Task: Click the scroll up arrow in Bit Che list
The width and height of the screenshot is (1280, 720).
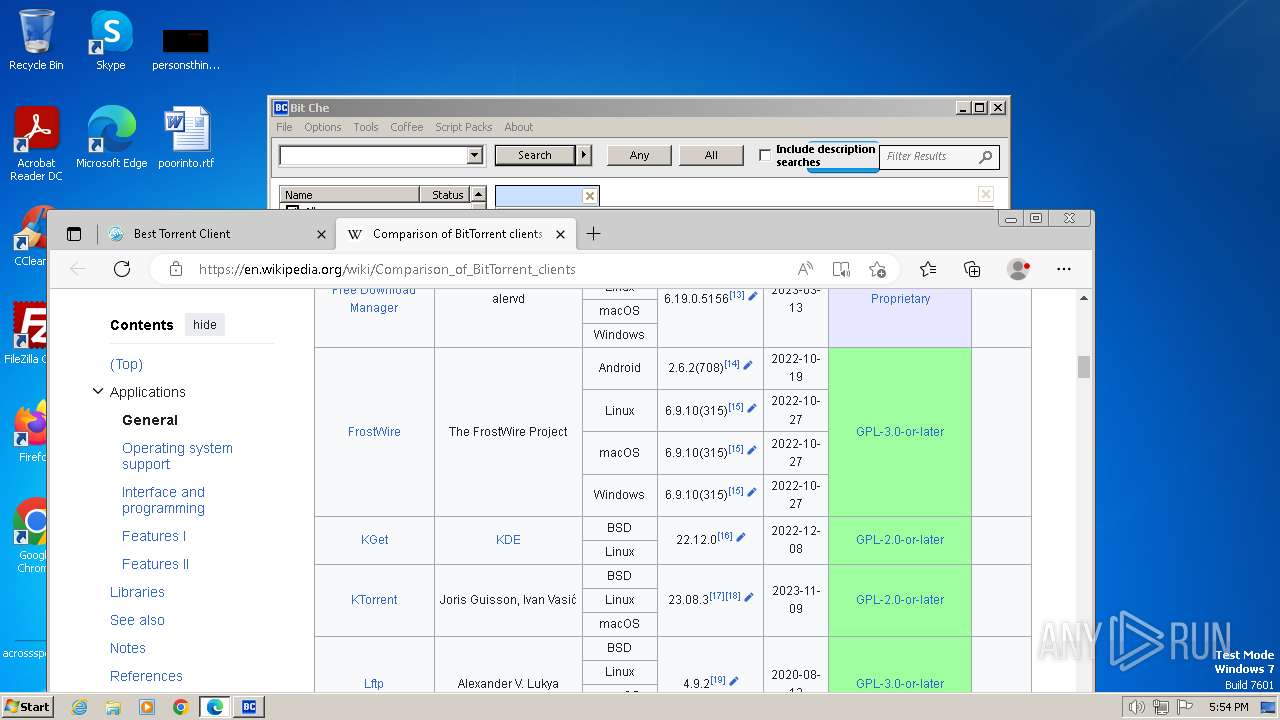Action: pos(479,195)
